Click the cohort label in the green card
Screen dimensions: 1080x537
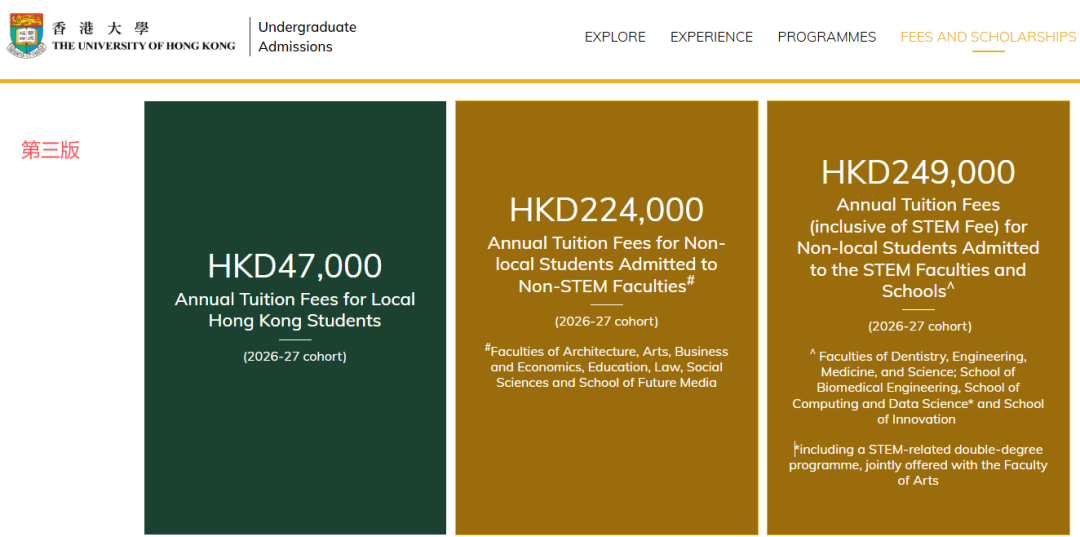(x=295, y=356)
